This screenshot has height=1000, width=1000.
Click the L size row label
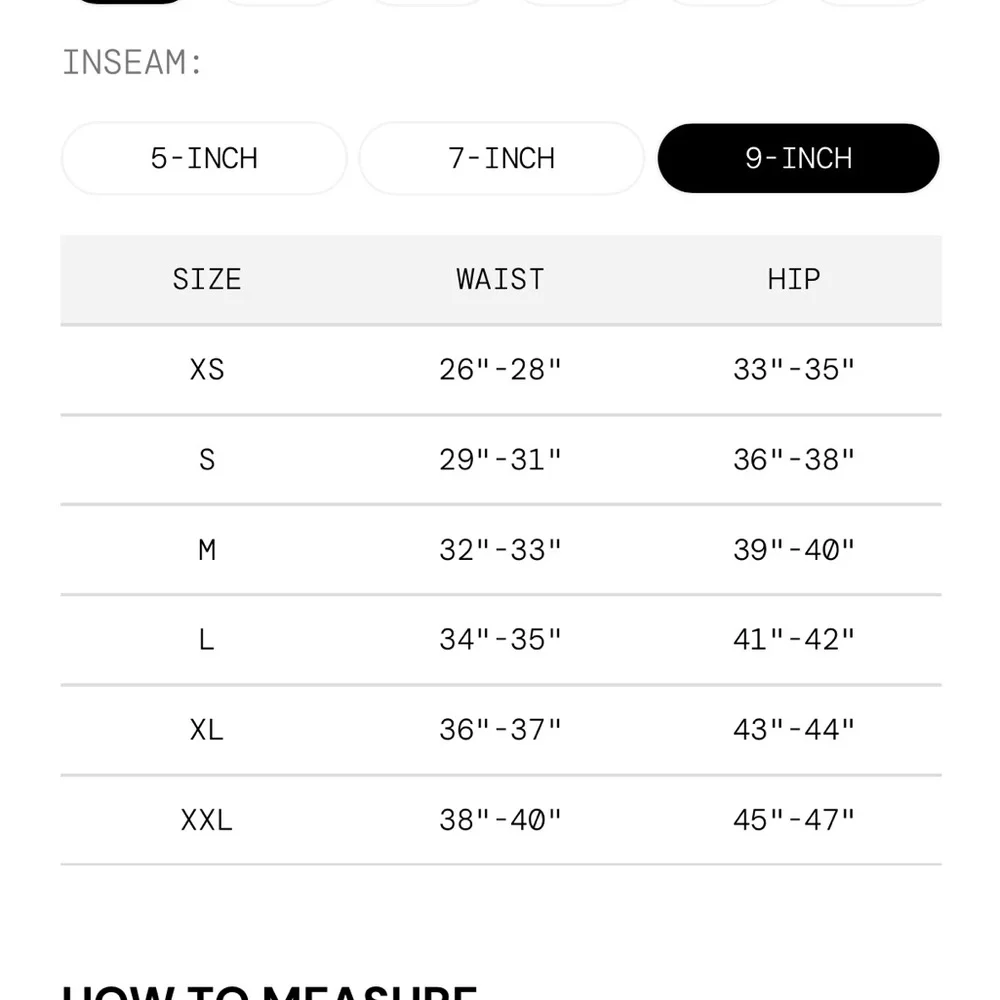click(207, 640)
